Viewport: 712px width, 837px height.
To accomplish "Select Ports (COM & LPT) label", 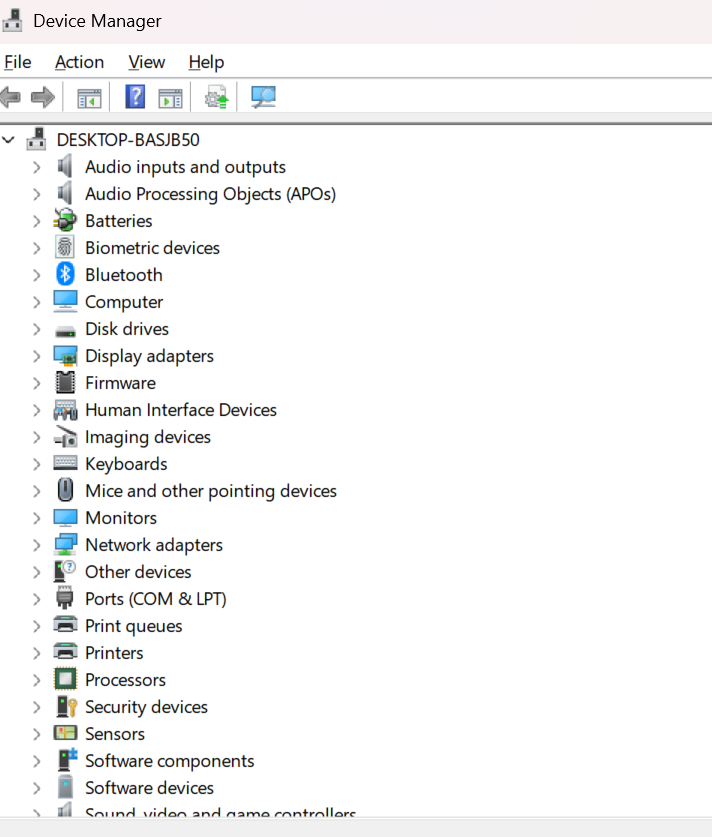I will pos(155,599).
